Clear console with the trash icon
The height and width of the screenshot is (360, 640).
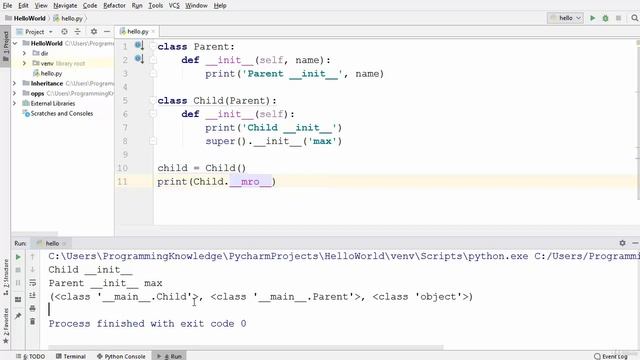click(33, 321)
